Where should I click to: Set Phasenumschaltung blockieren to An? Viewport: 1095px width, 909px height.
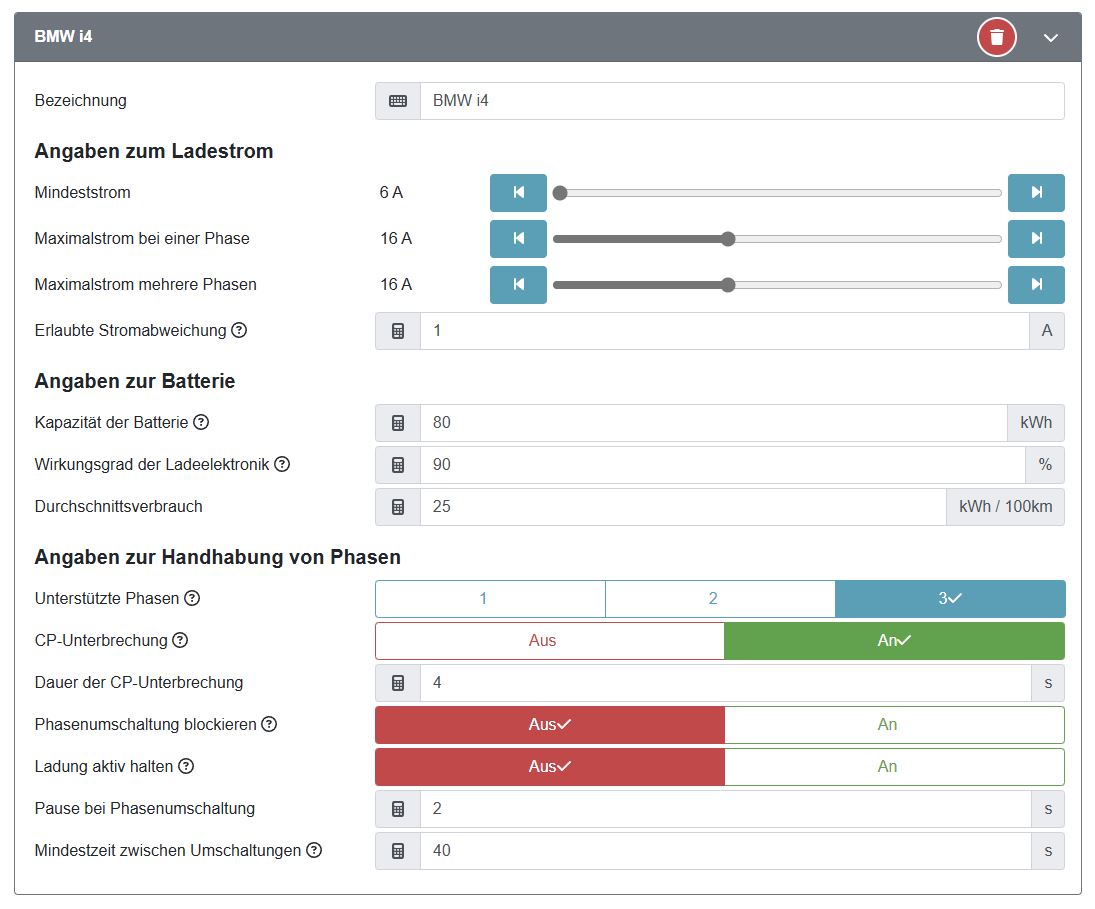tap(895, 725)
